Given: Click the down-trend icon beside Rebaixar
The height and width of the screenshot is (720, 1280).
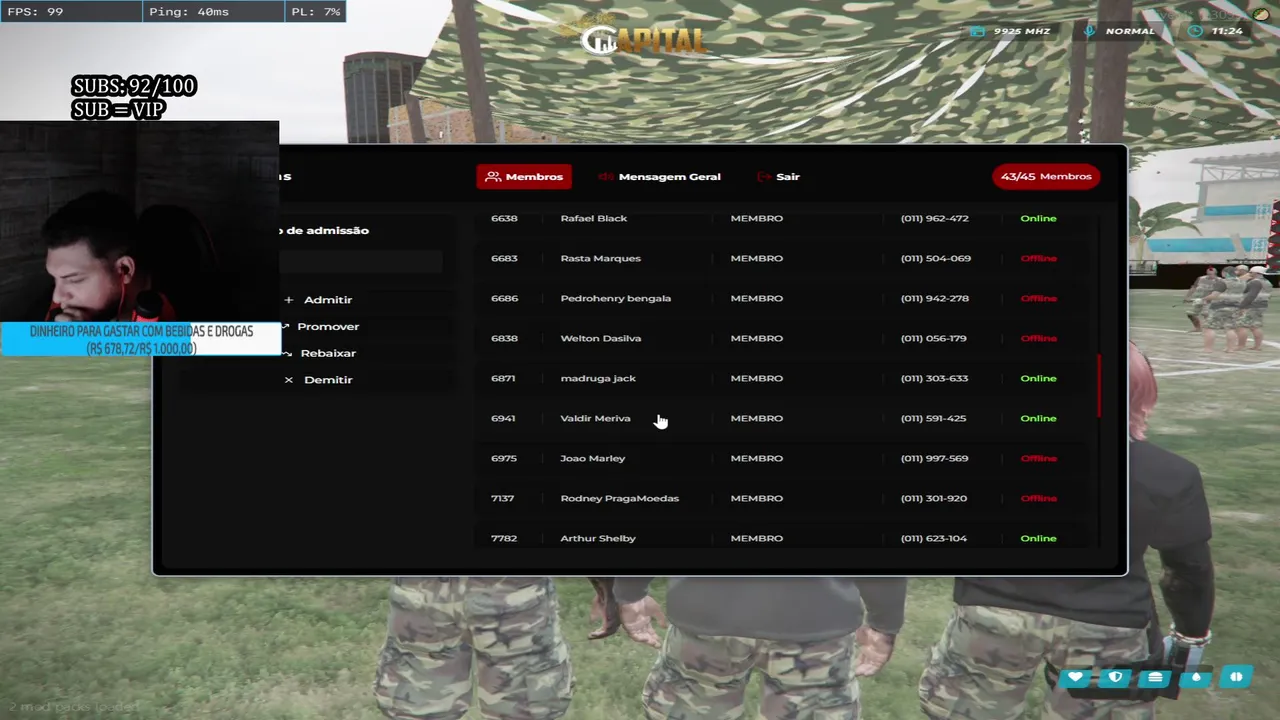Looking at the screenshot, I should coord(286,353).
